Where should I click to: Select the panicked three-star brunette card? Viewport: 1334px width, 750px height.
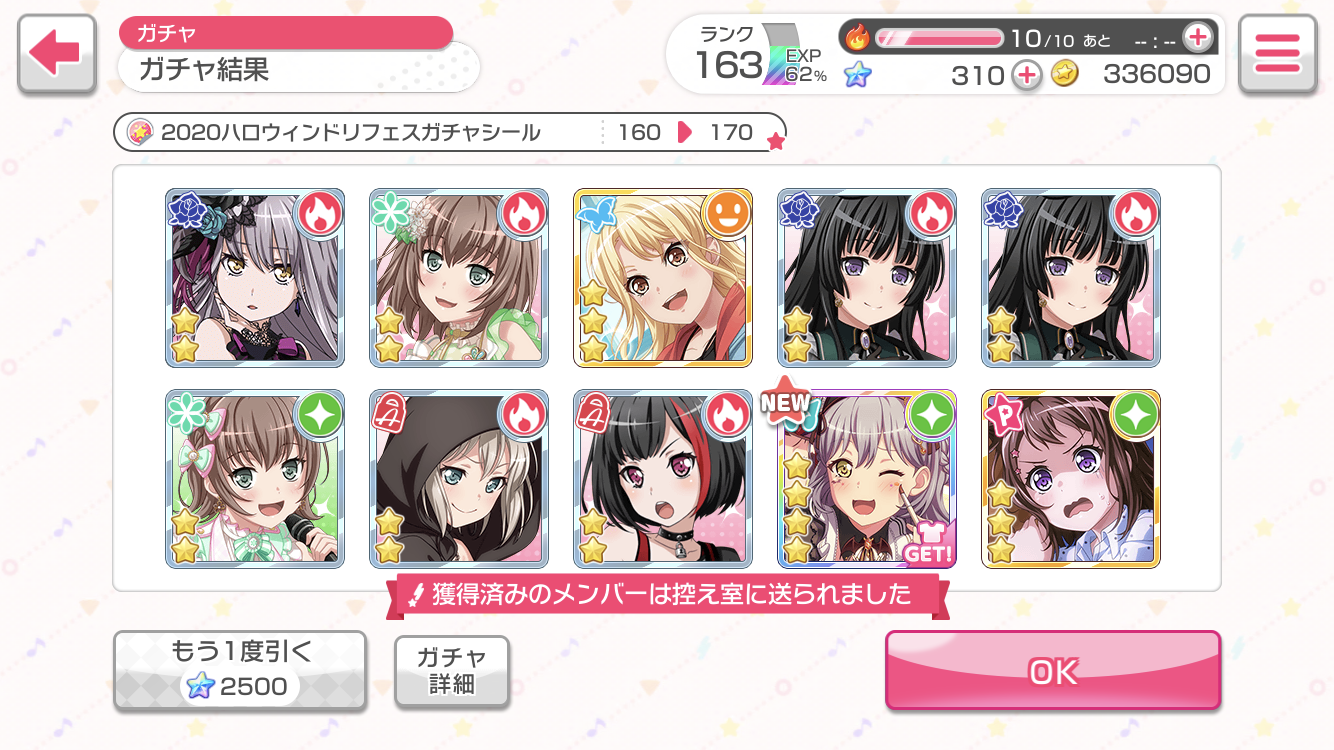[x=1071, y=479]
